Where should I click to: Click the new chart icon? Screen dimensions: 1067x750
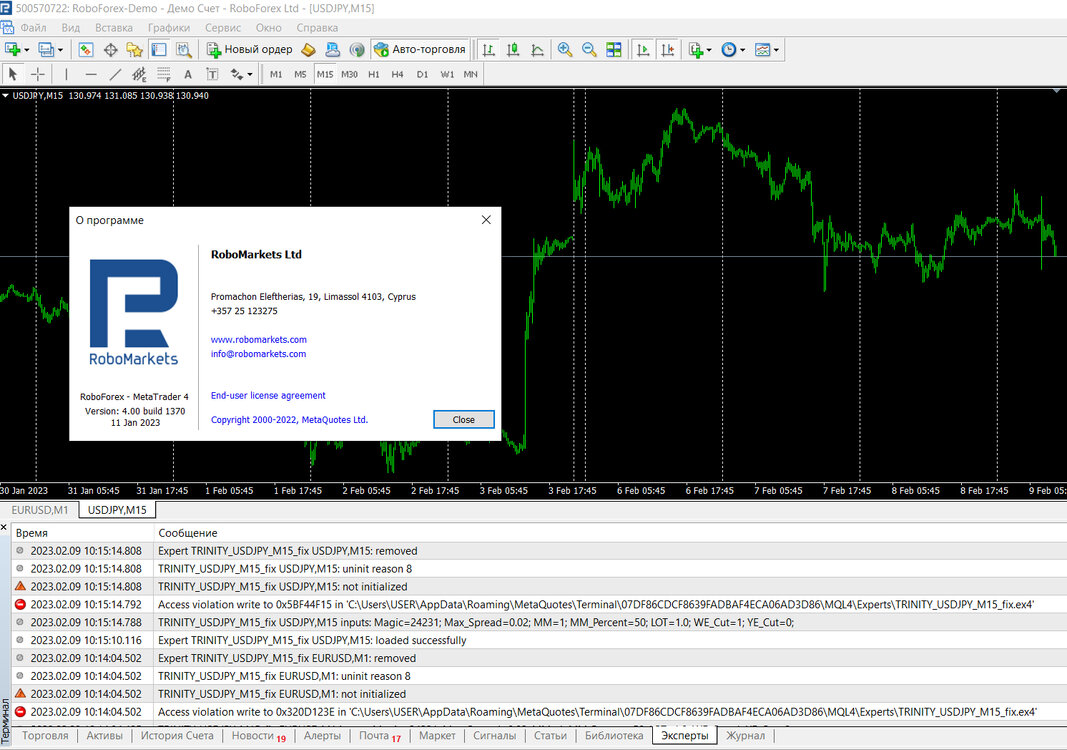tap(12, 50)
